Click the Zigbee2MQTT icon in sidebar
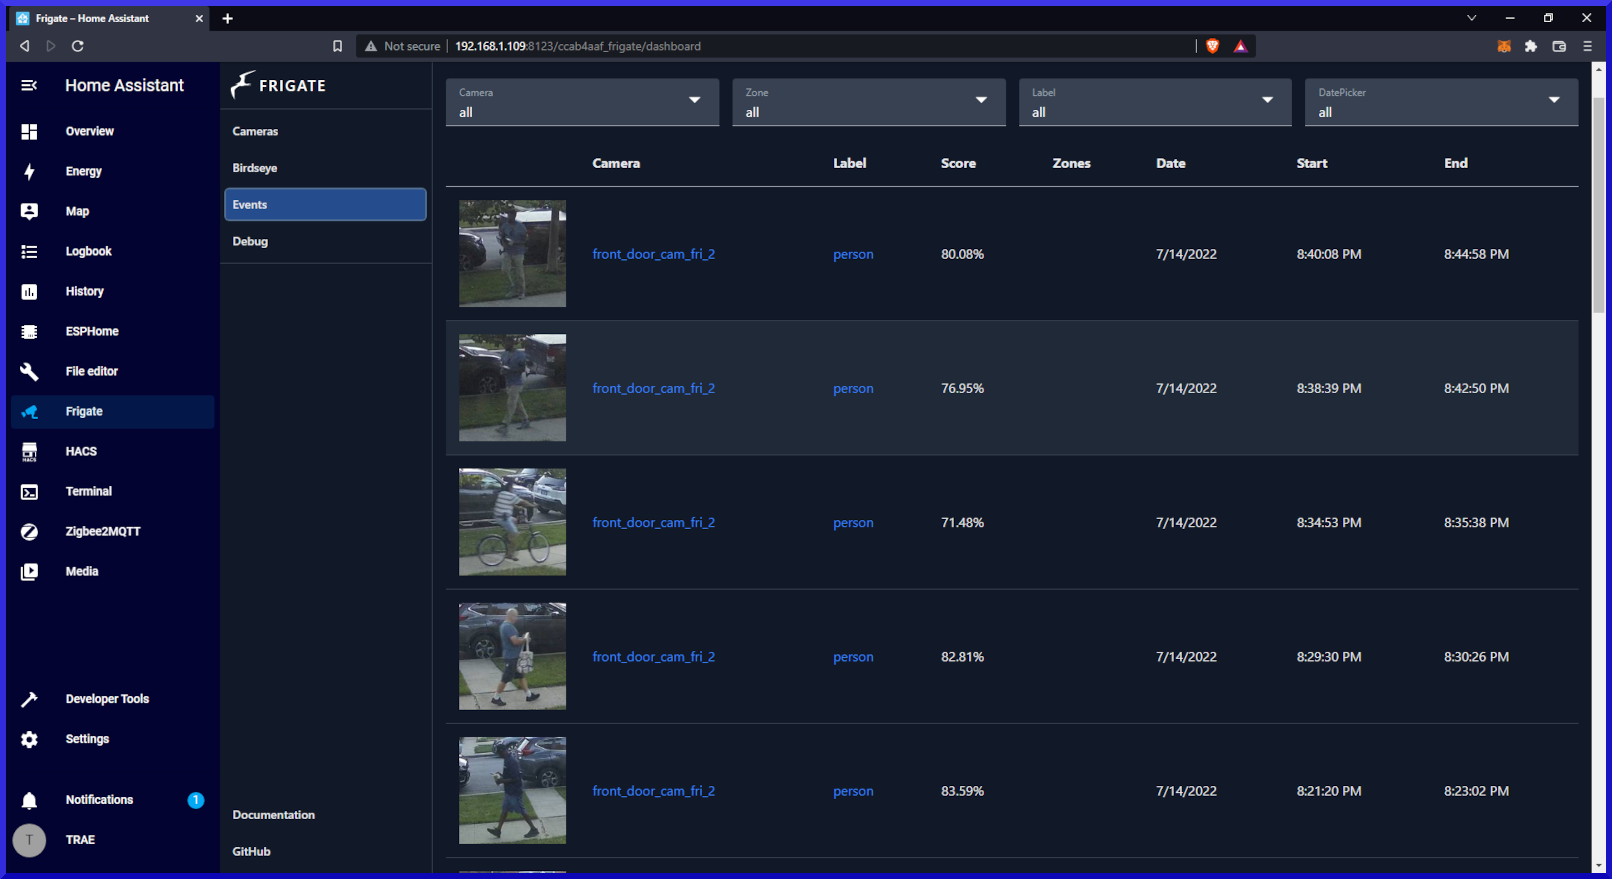The width and height of the screenshot is (1612, 879). pyautogui.click(x=29, y=532)
